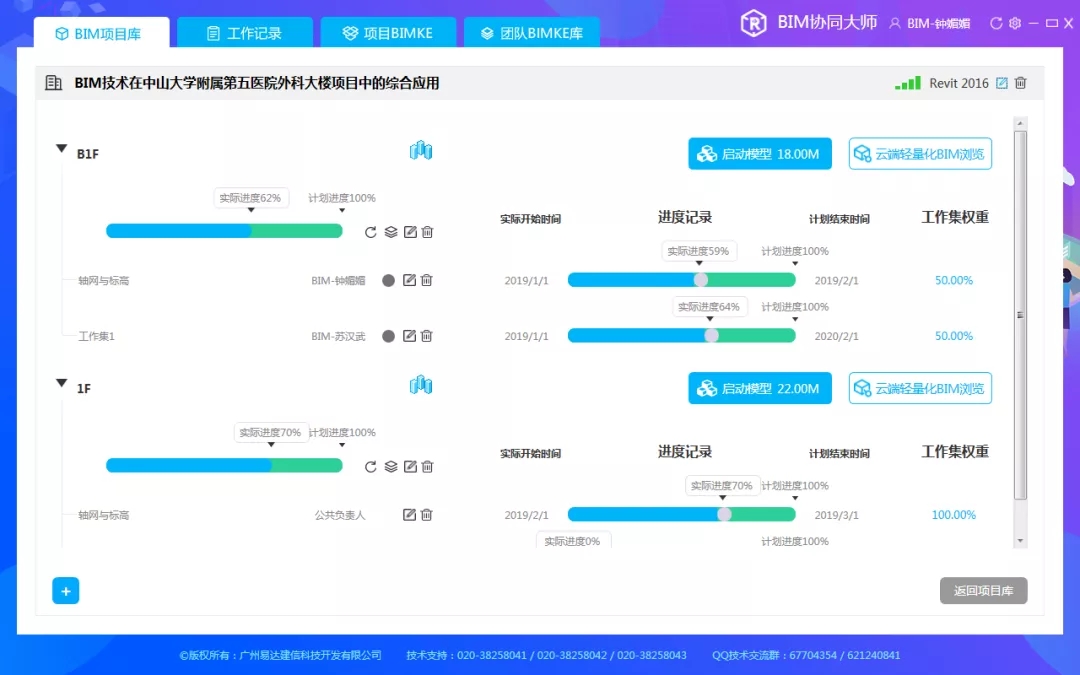Image resolution: width=1080 pixels, height=675 pixels.
Task: Launch the 1F model 22.00M
Action: coord(760,388)
